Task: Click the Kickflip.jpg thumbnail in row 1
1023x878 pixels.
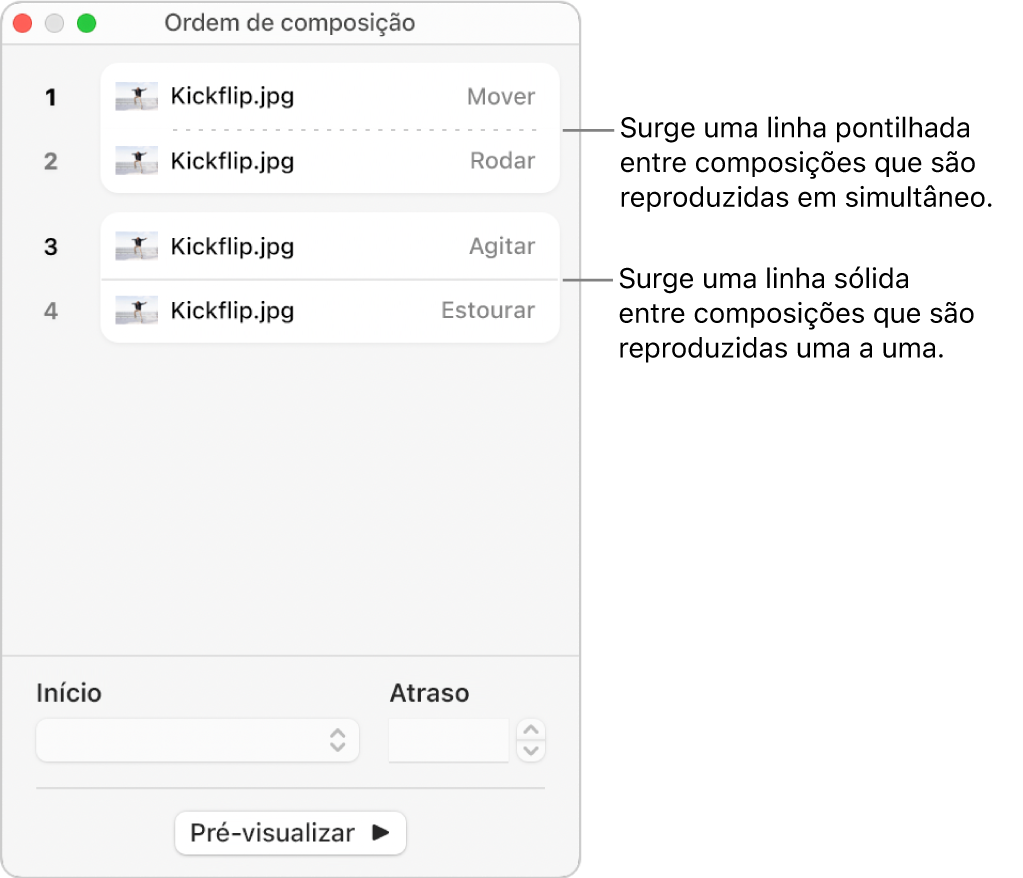Action: pyautogui.click(x=136, y=97)
